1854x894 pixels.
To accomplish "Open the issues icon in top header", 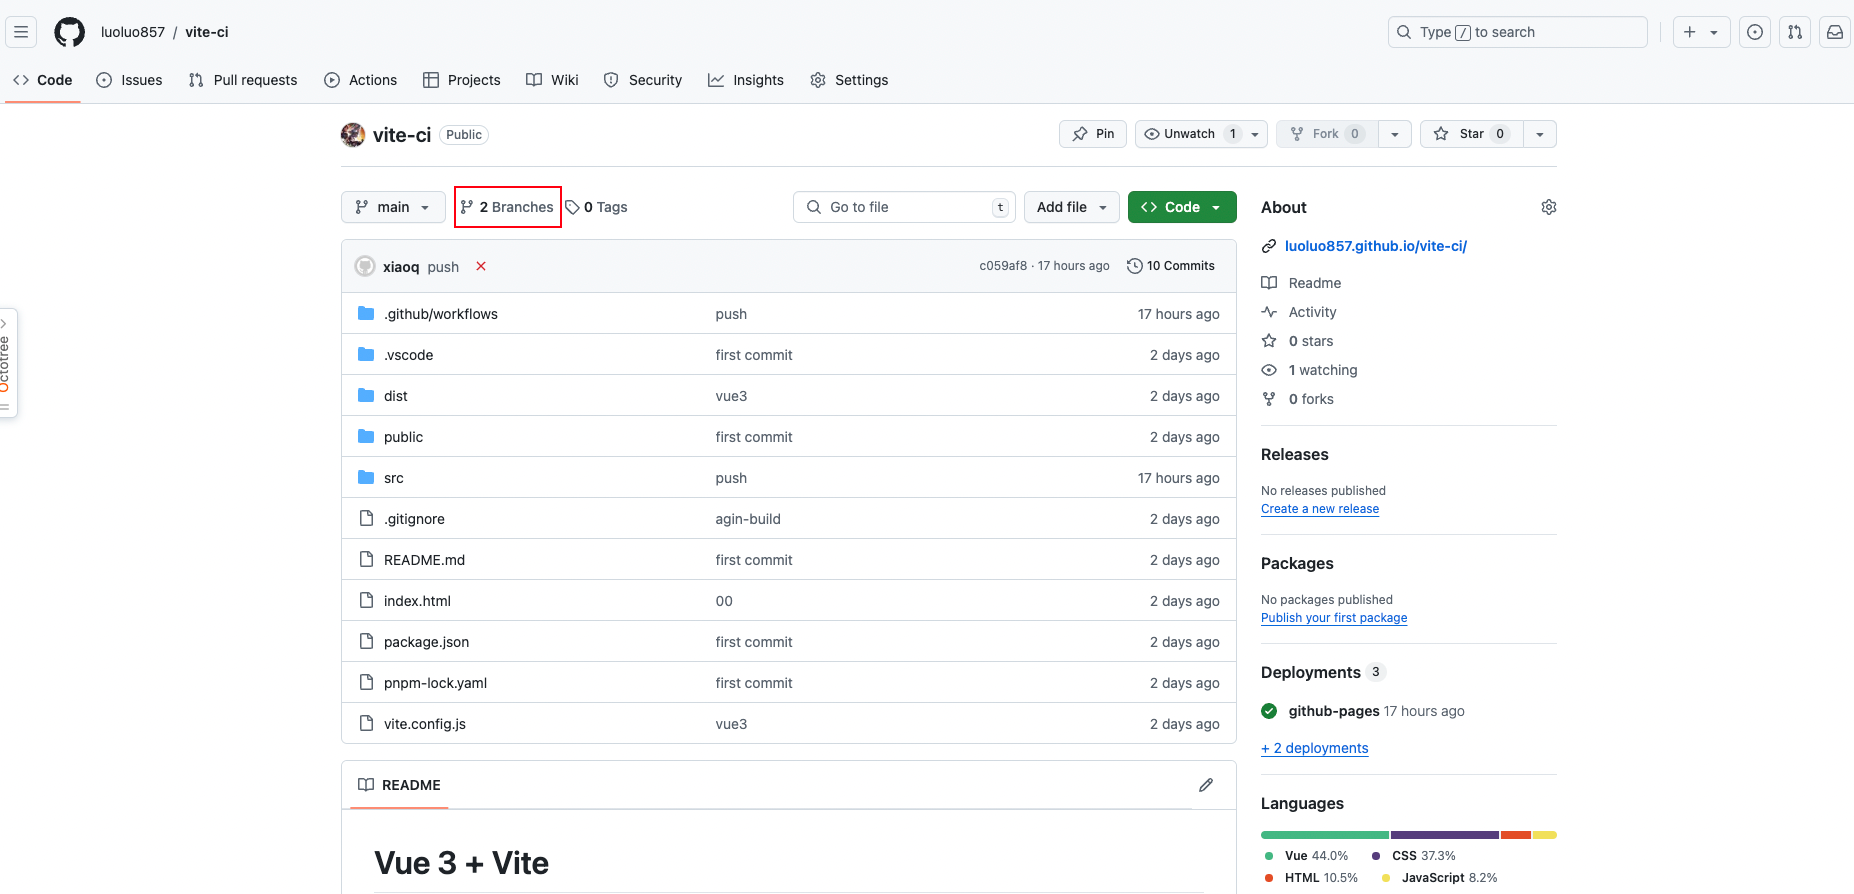I will (1755, 32).
